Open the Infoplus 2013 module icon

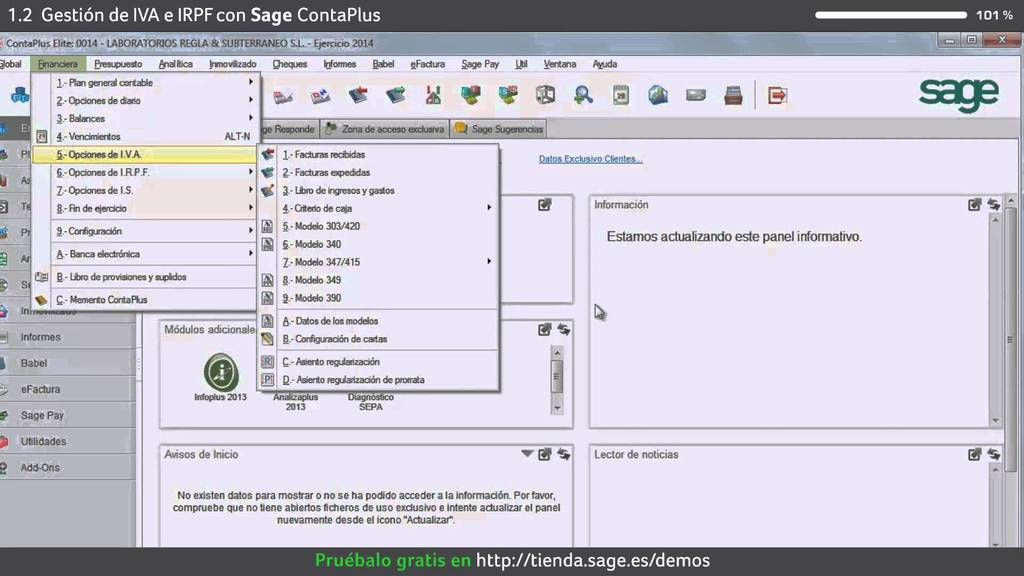click(x=221, y=372)
